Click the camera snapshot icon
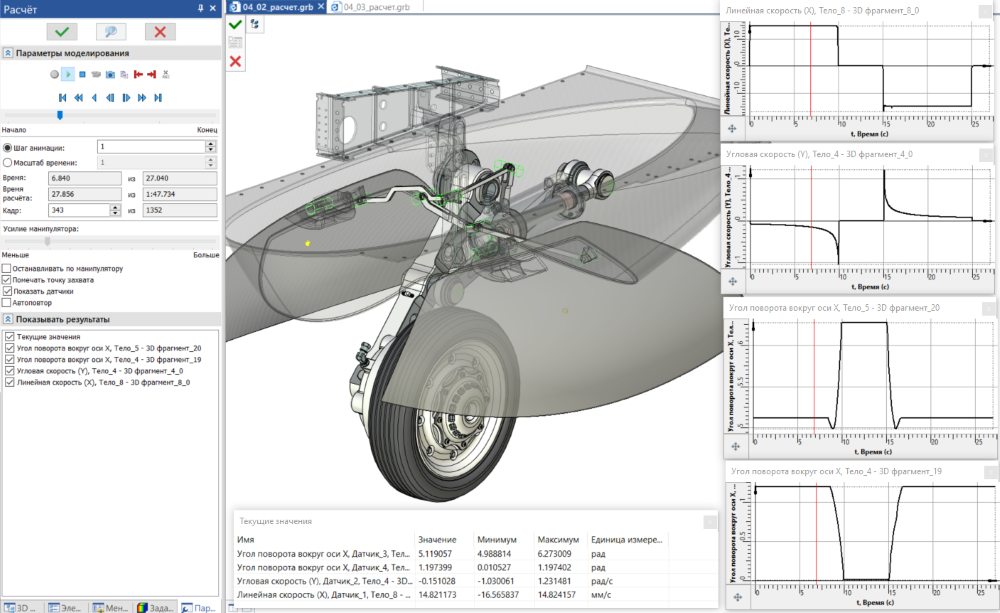This screenshot has height=613, width=1000. click(109, 74)
